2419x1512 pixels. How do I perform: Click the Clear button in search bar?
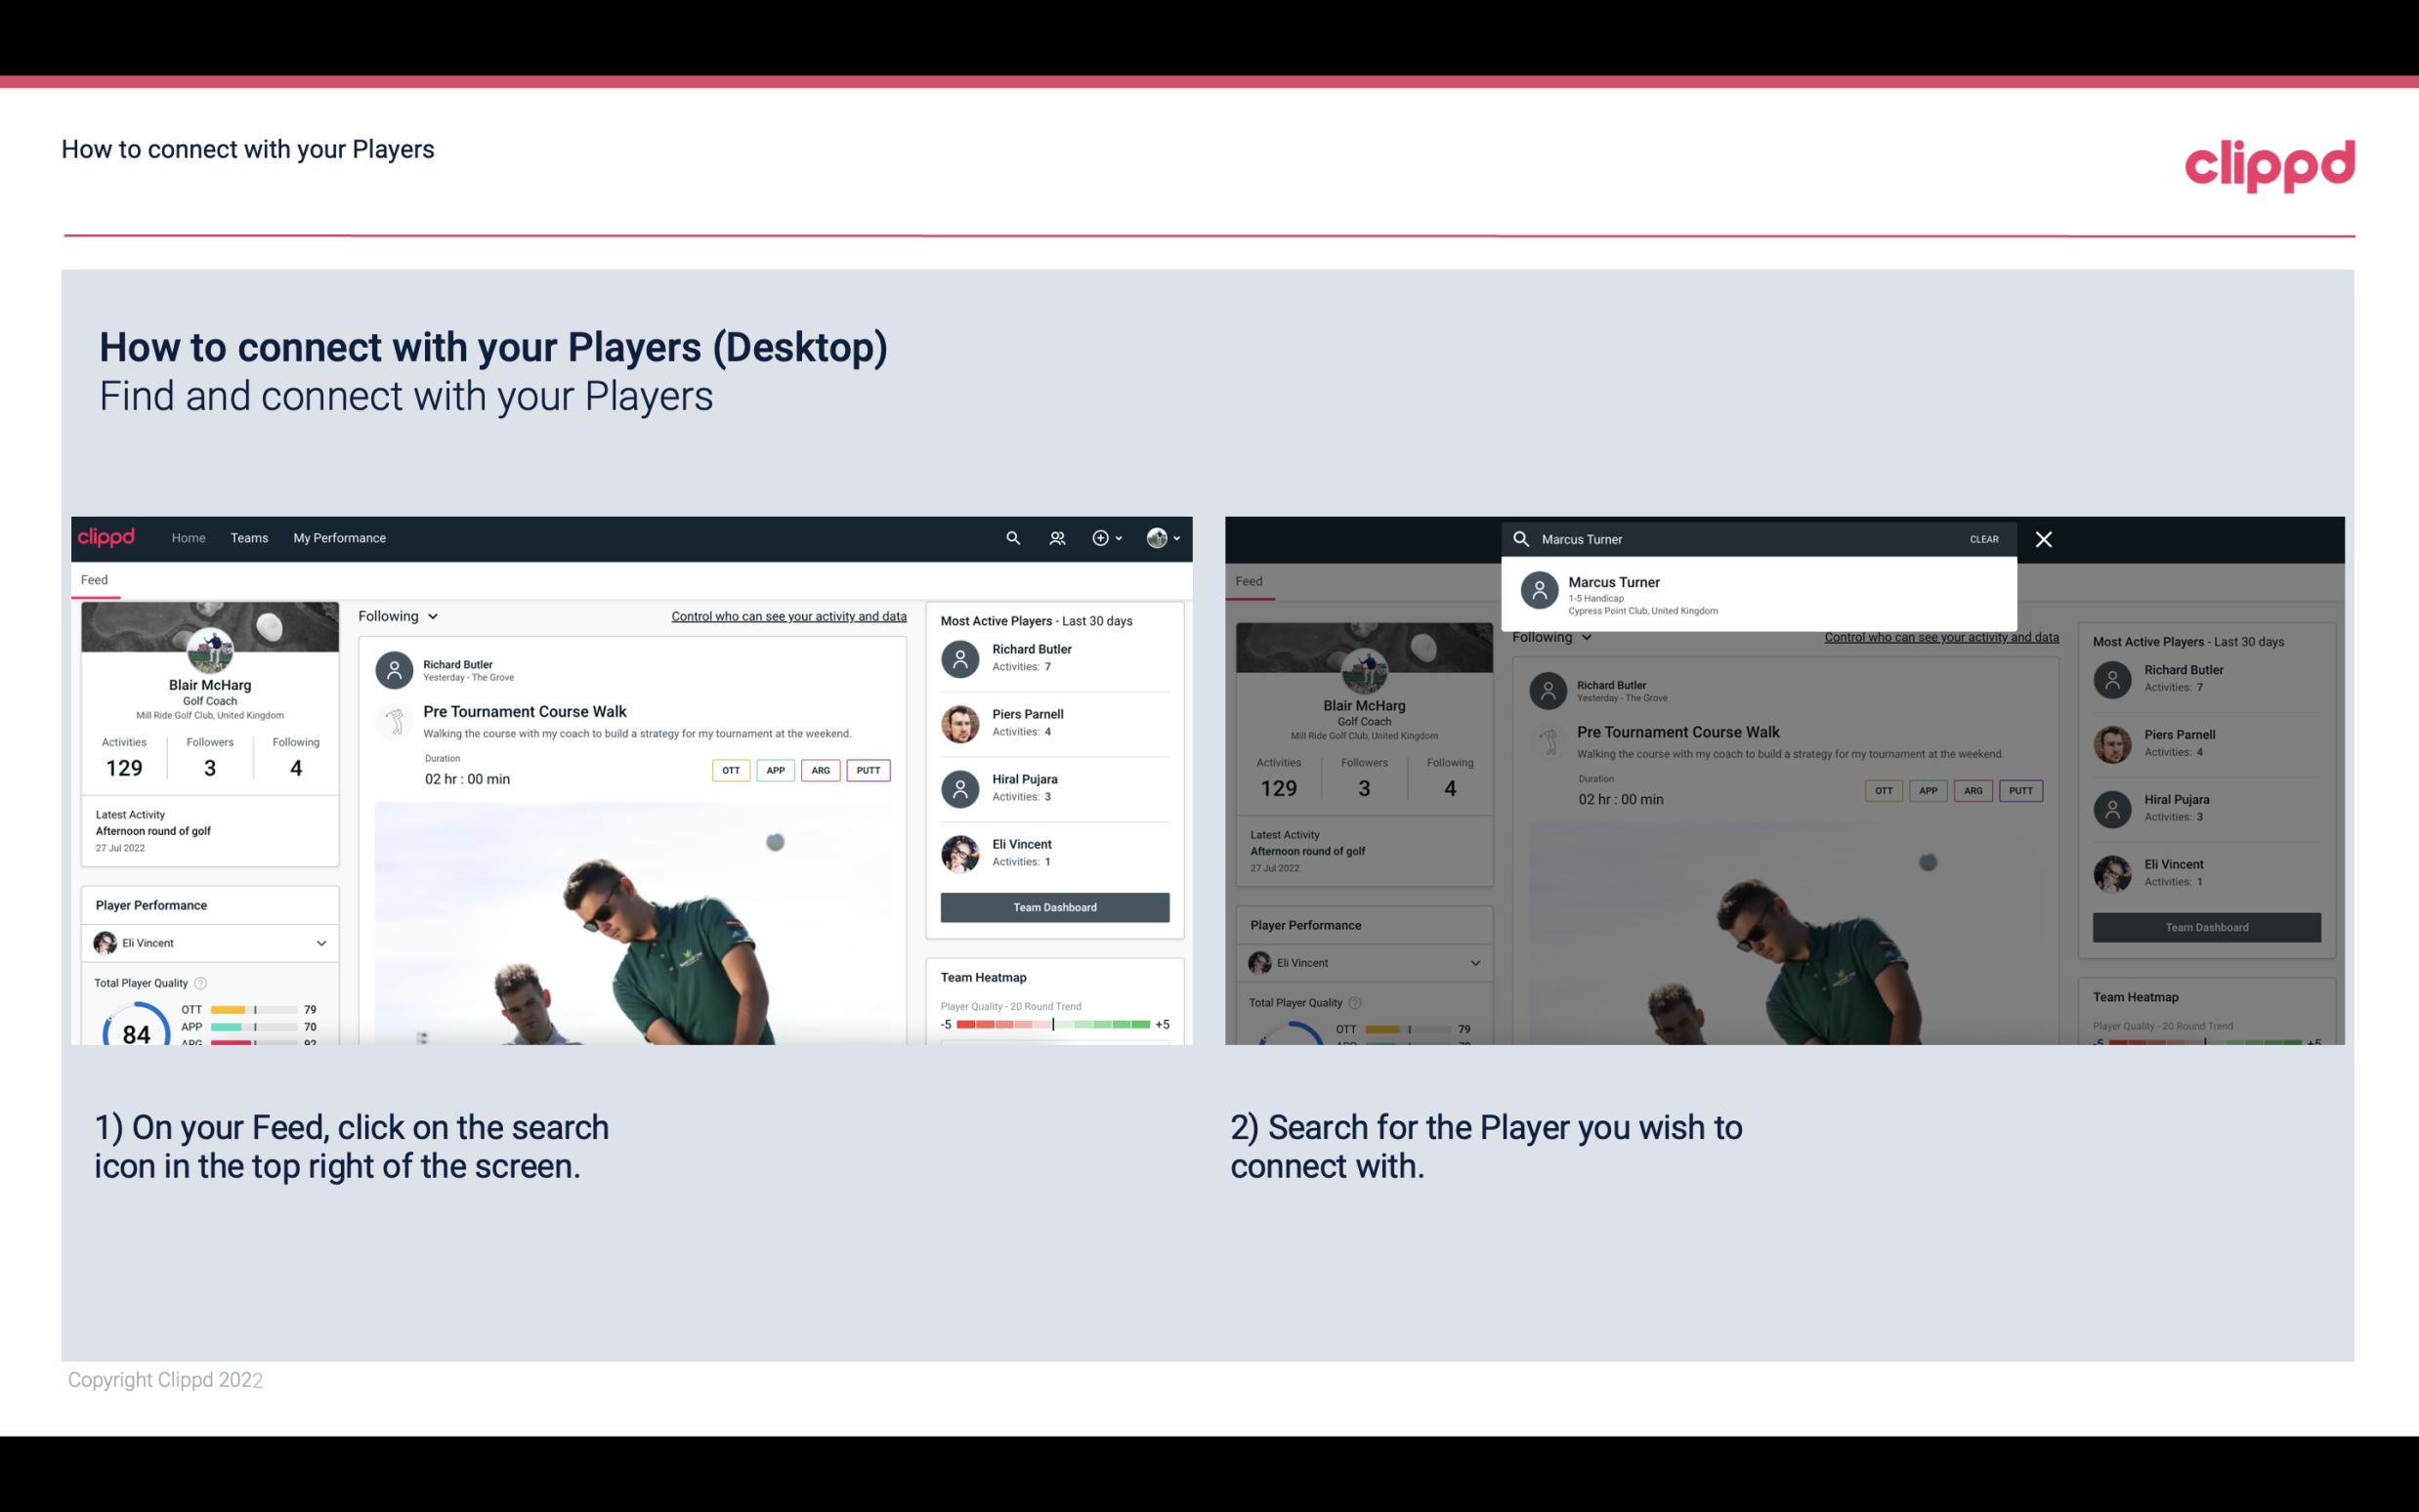1985,538
